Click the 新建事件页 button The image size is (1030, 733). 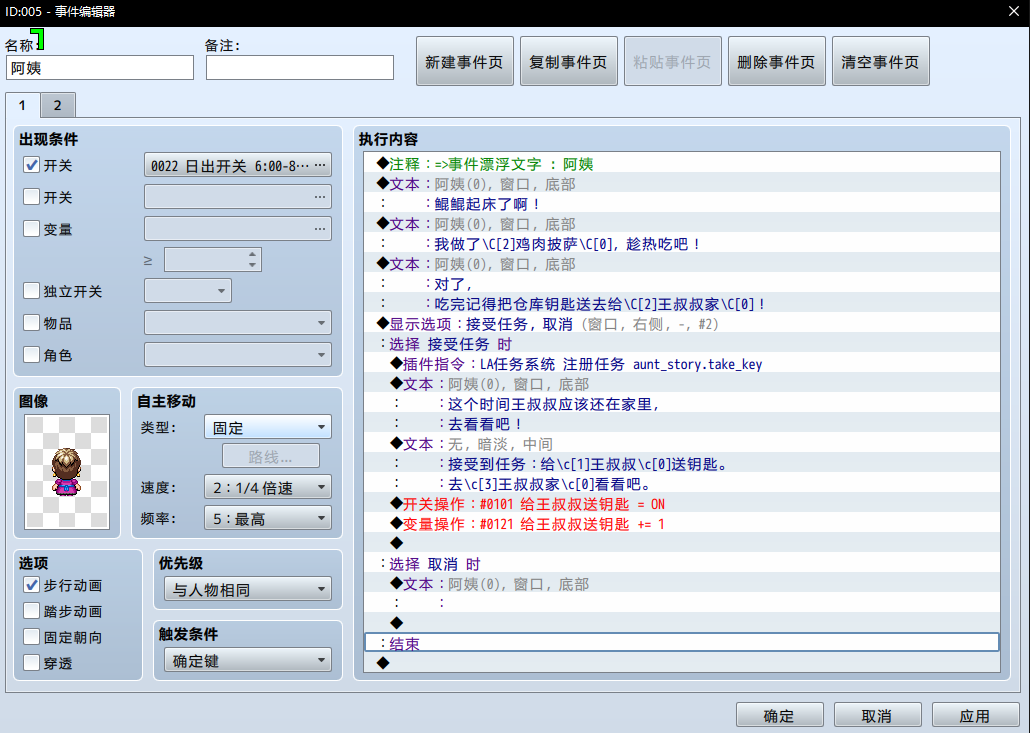464,62
